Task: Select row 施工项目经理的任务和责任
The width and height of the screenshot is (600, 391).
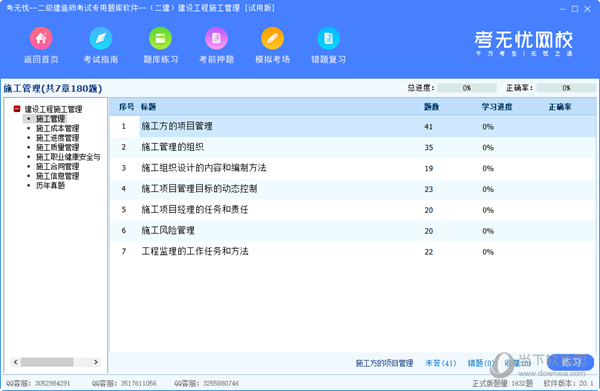Action: (353, 210)
